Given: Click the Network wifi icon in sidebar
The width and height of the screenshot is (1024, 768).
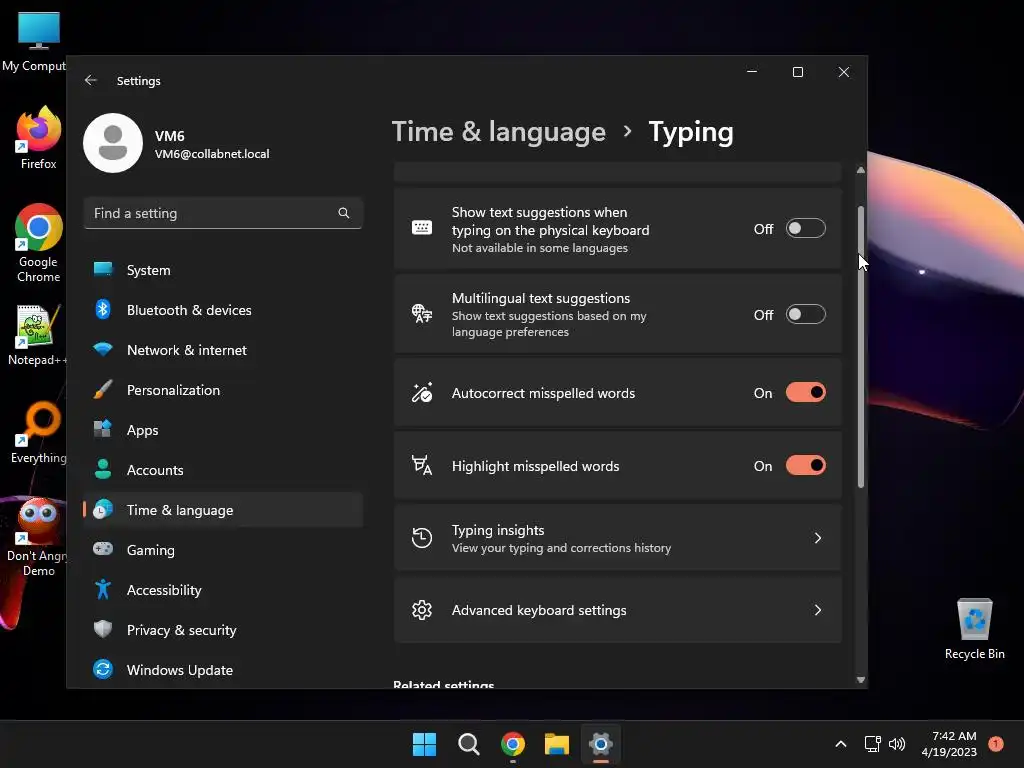Looking at the screenshot, I should (x=103, y=349).
